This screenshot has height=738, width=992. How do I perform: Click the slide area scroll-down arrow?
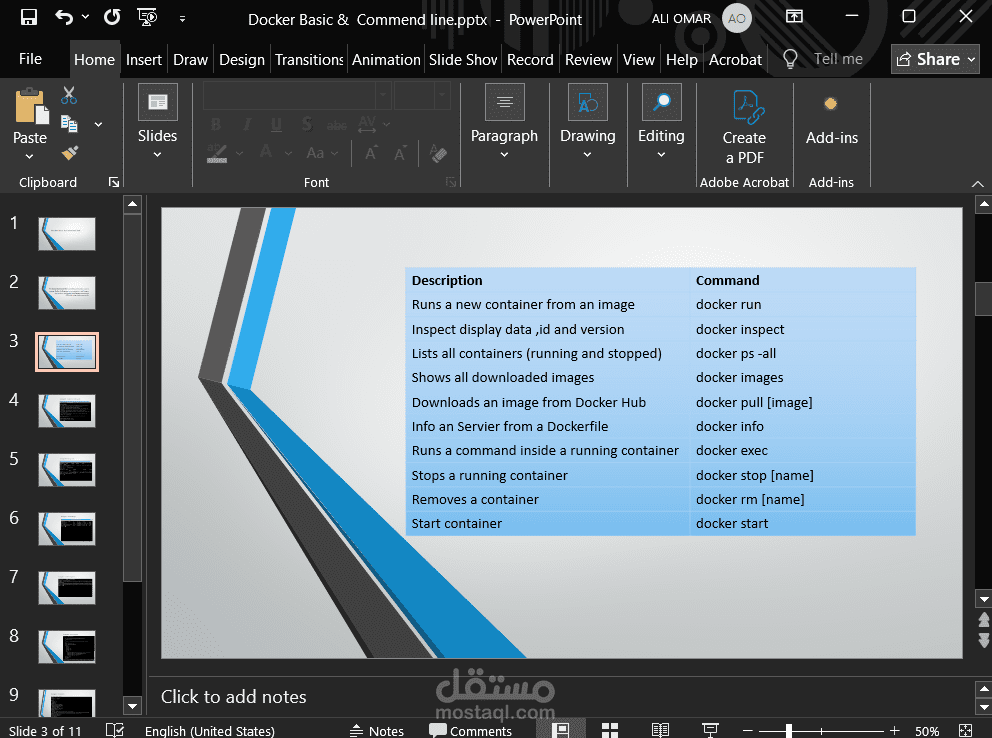(984, 598)
